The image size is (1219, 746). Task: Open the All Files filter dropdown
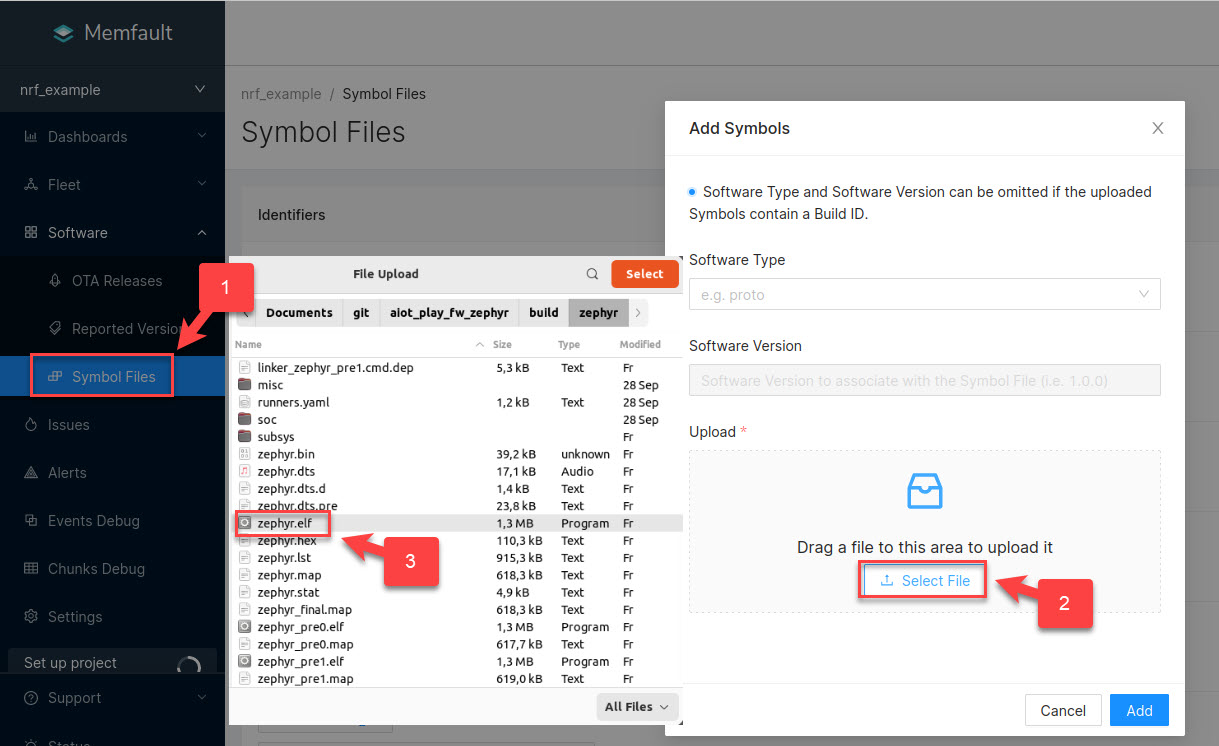(x=636, y=707)
